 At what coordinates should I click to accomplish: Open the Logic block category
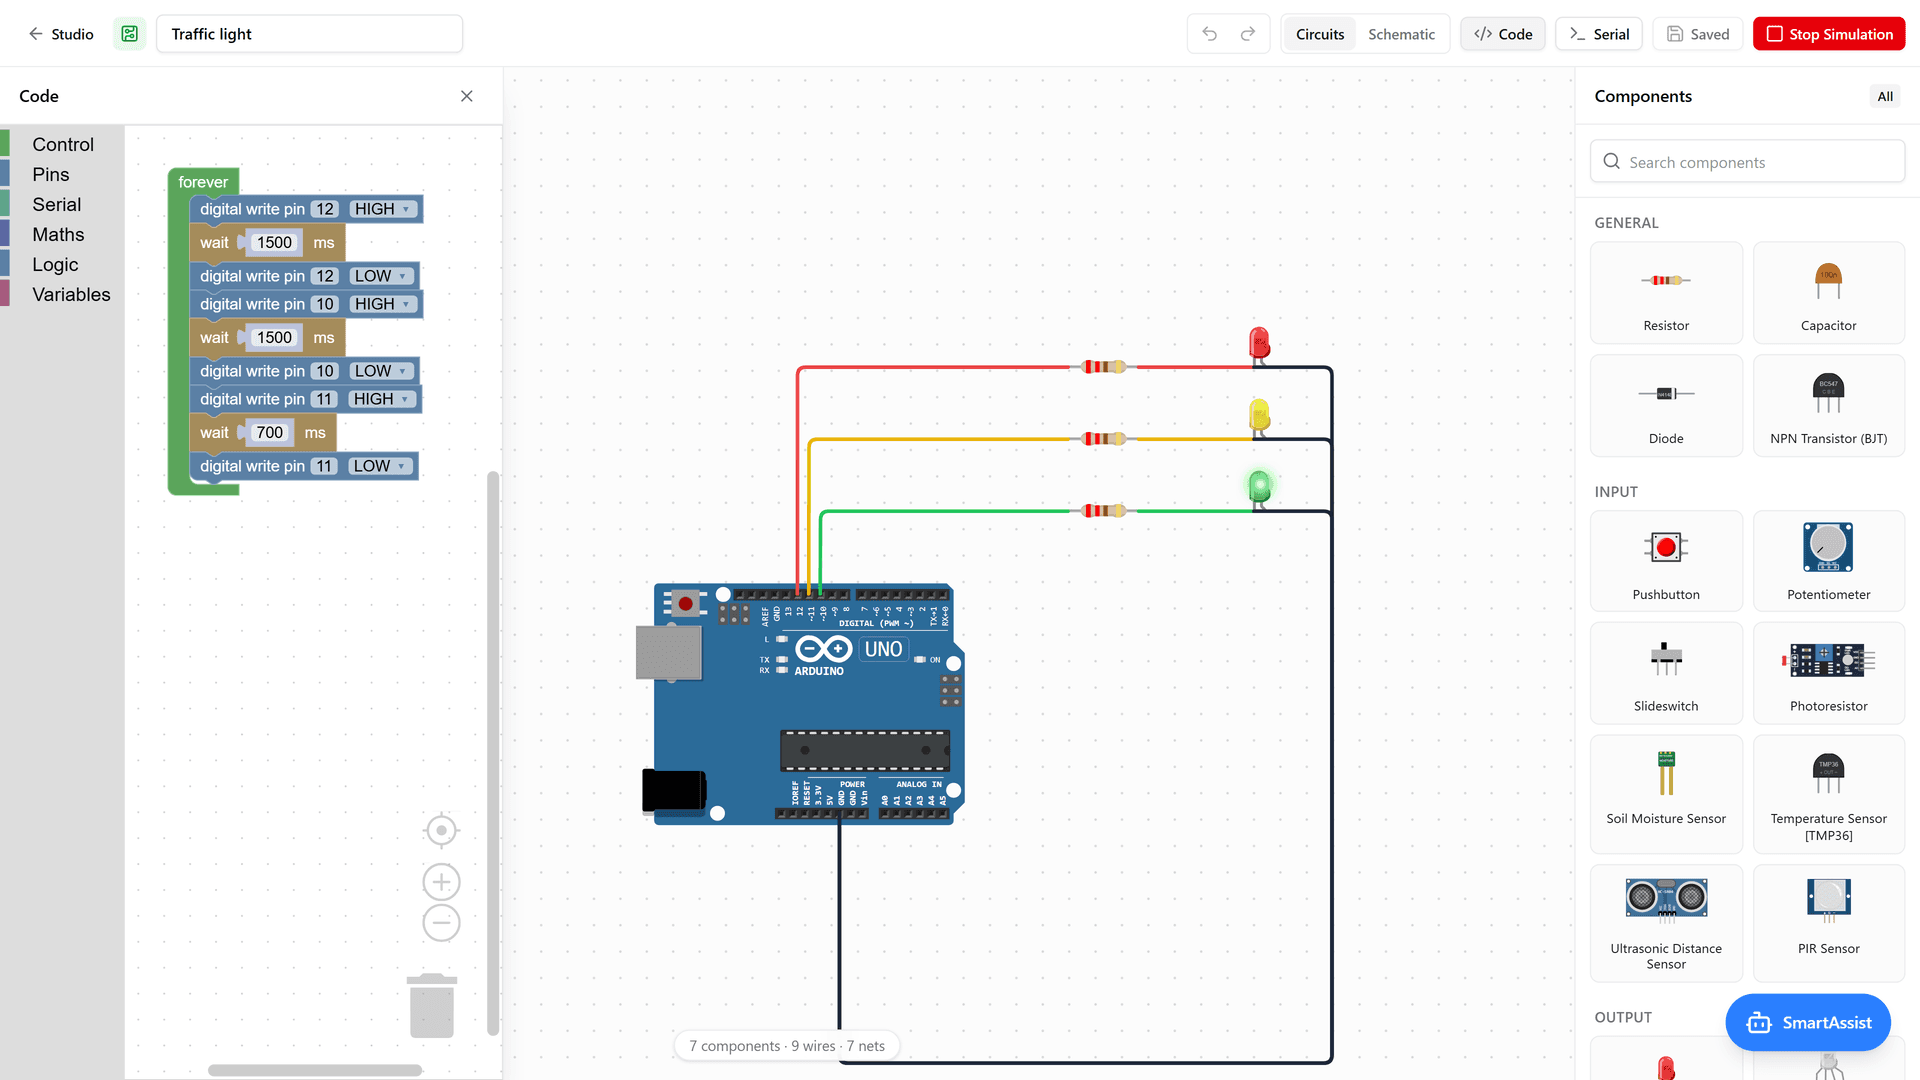(x=62, y=265)
